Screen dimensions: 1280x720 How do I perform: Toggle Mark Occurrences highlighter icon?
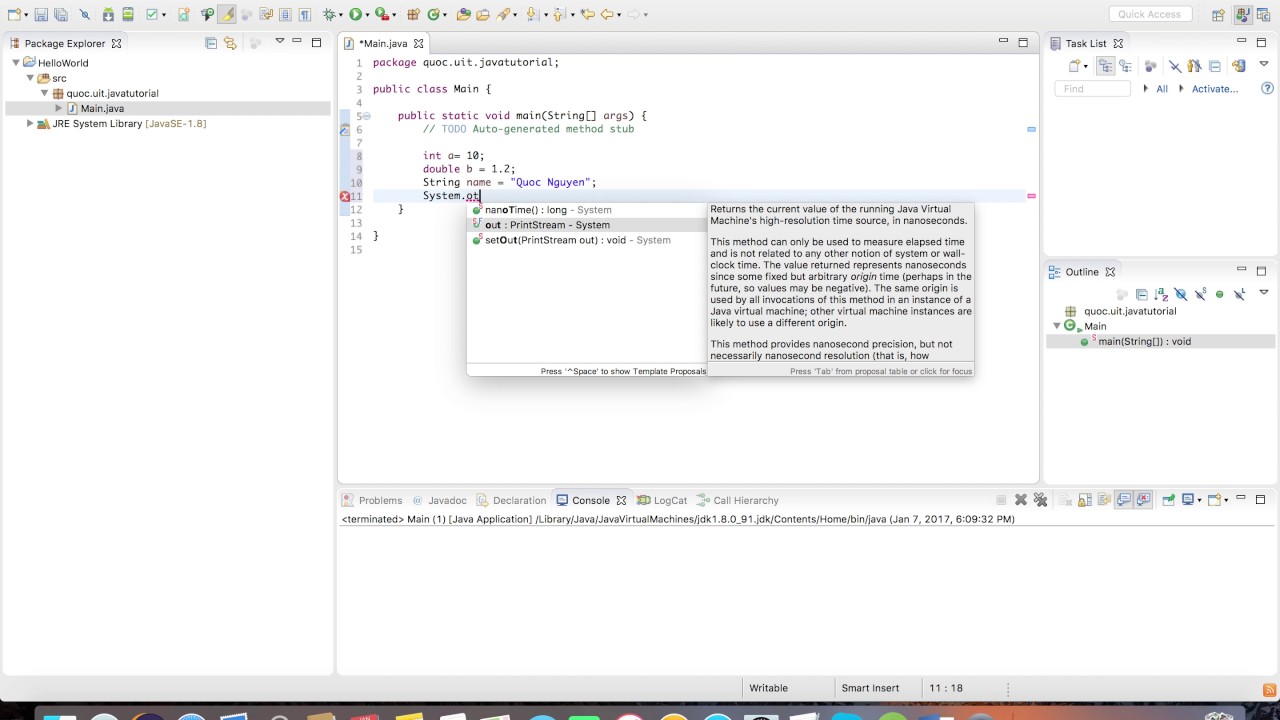pyautogui.click(x=228, y=14)
